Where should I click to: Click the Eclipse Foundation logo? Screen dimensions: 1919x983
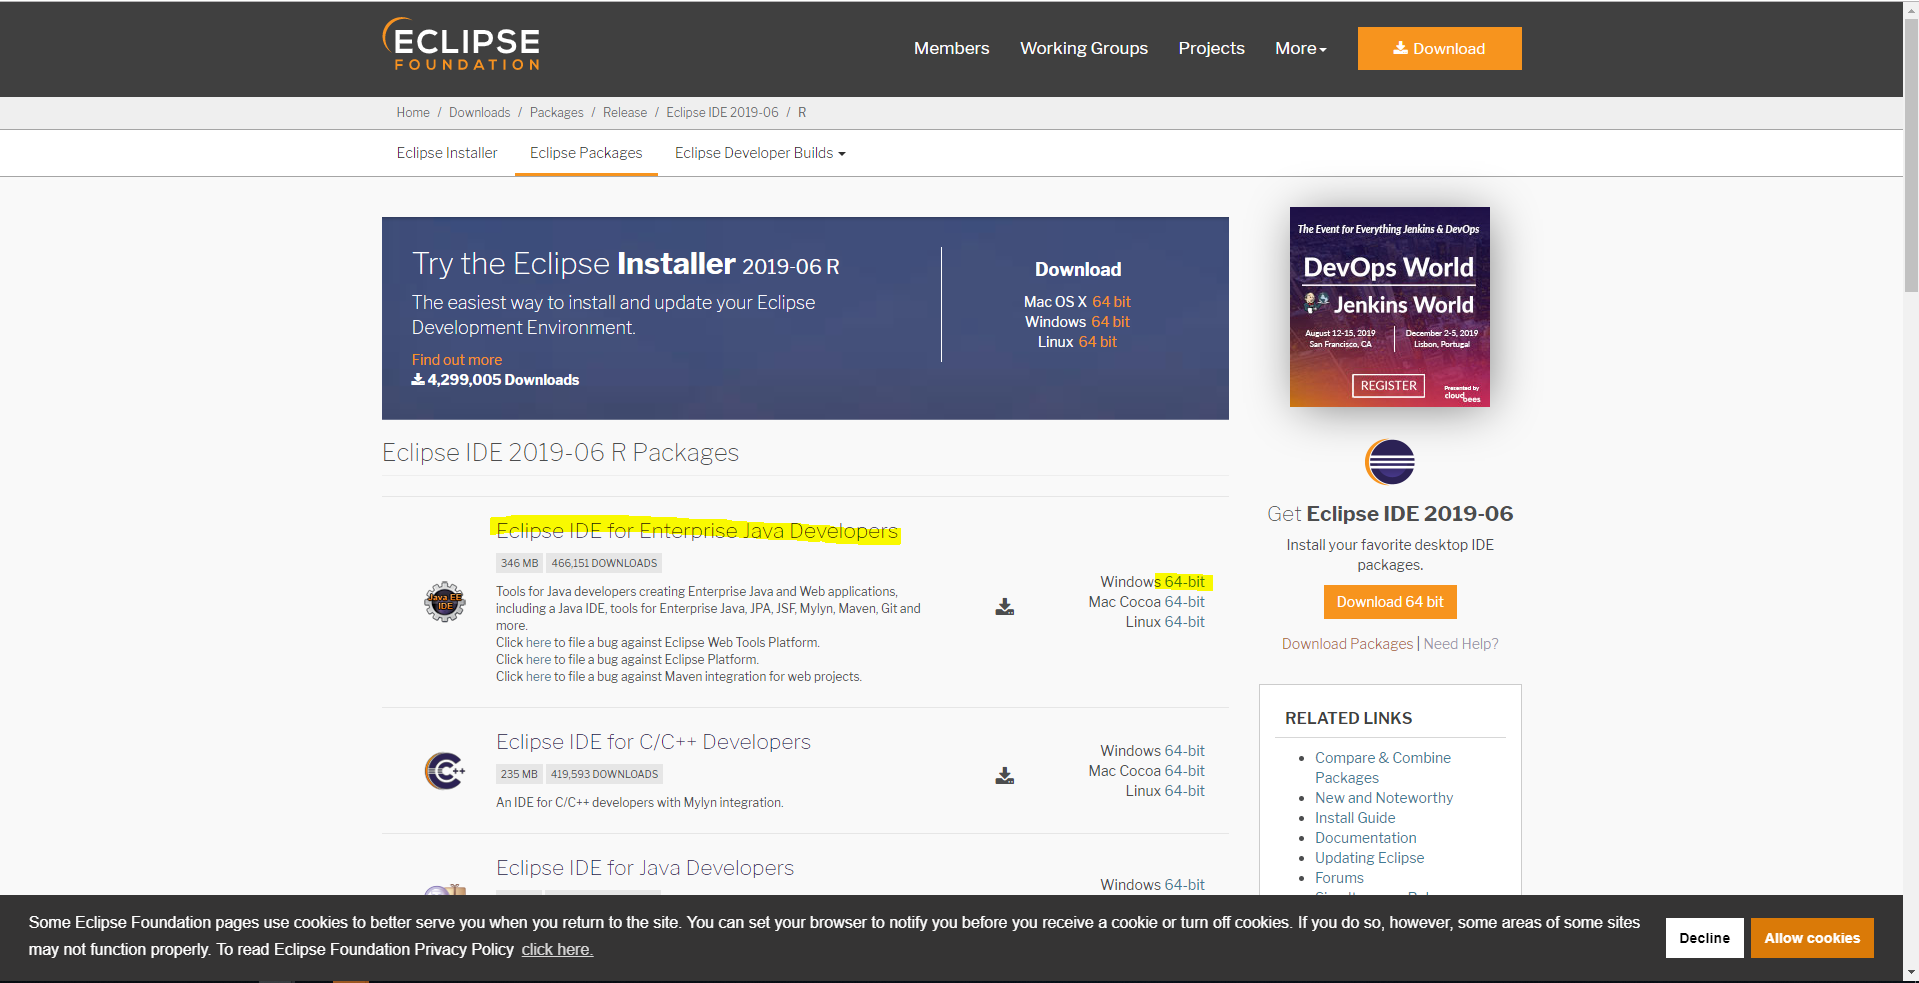[x=461, y=45]
